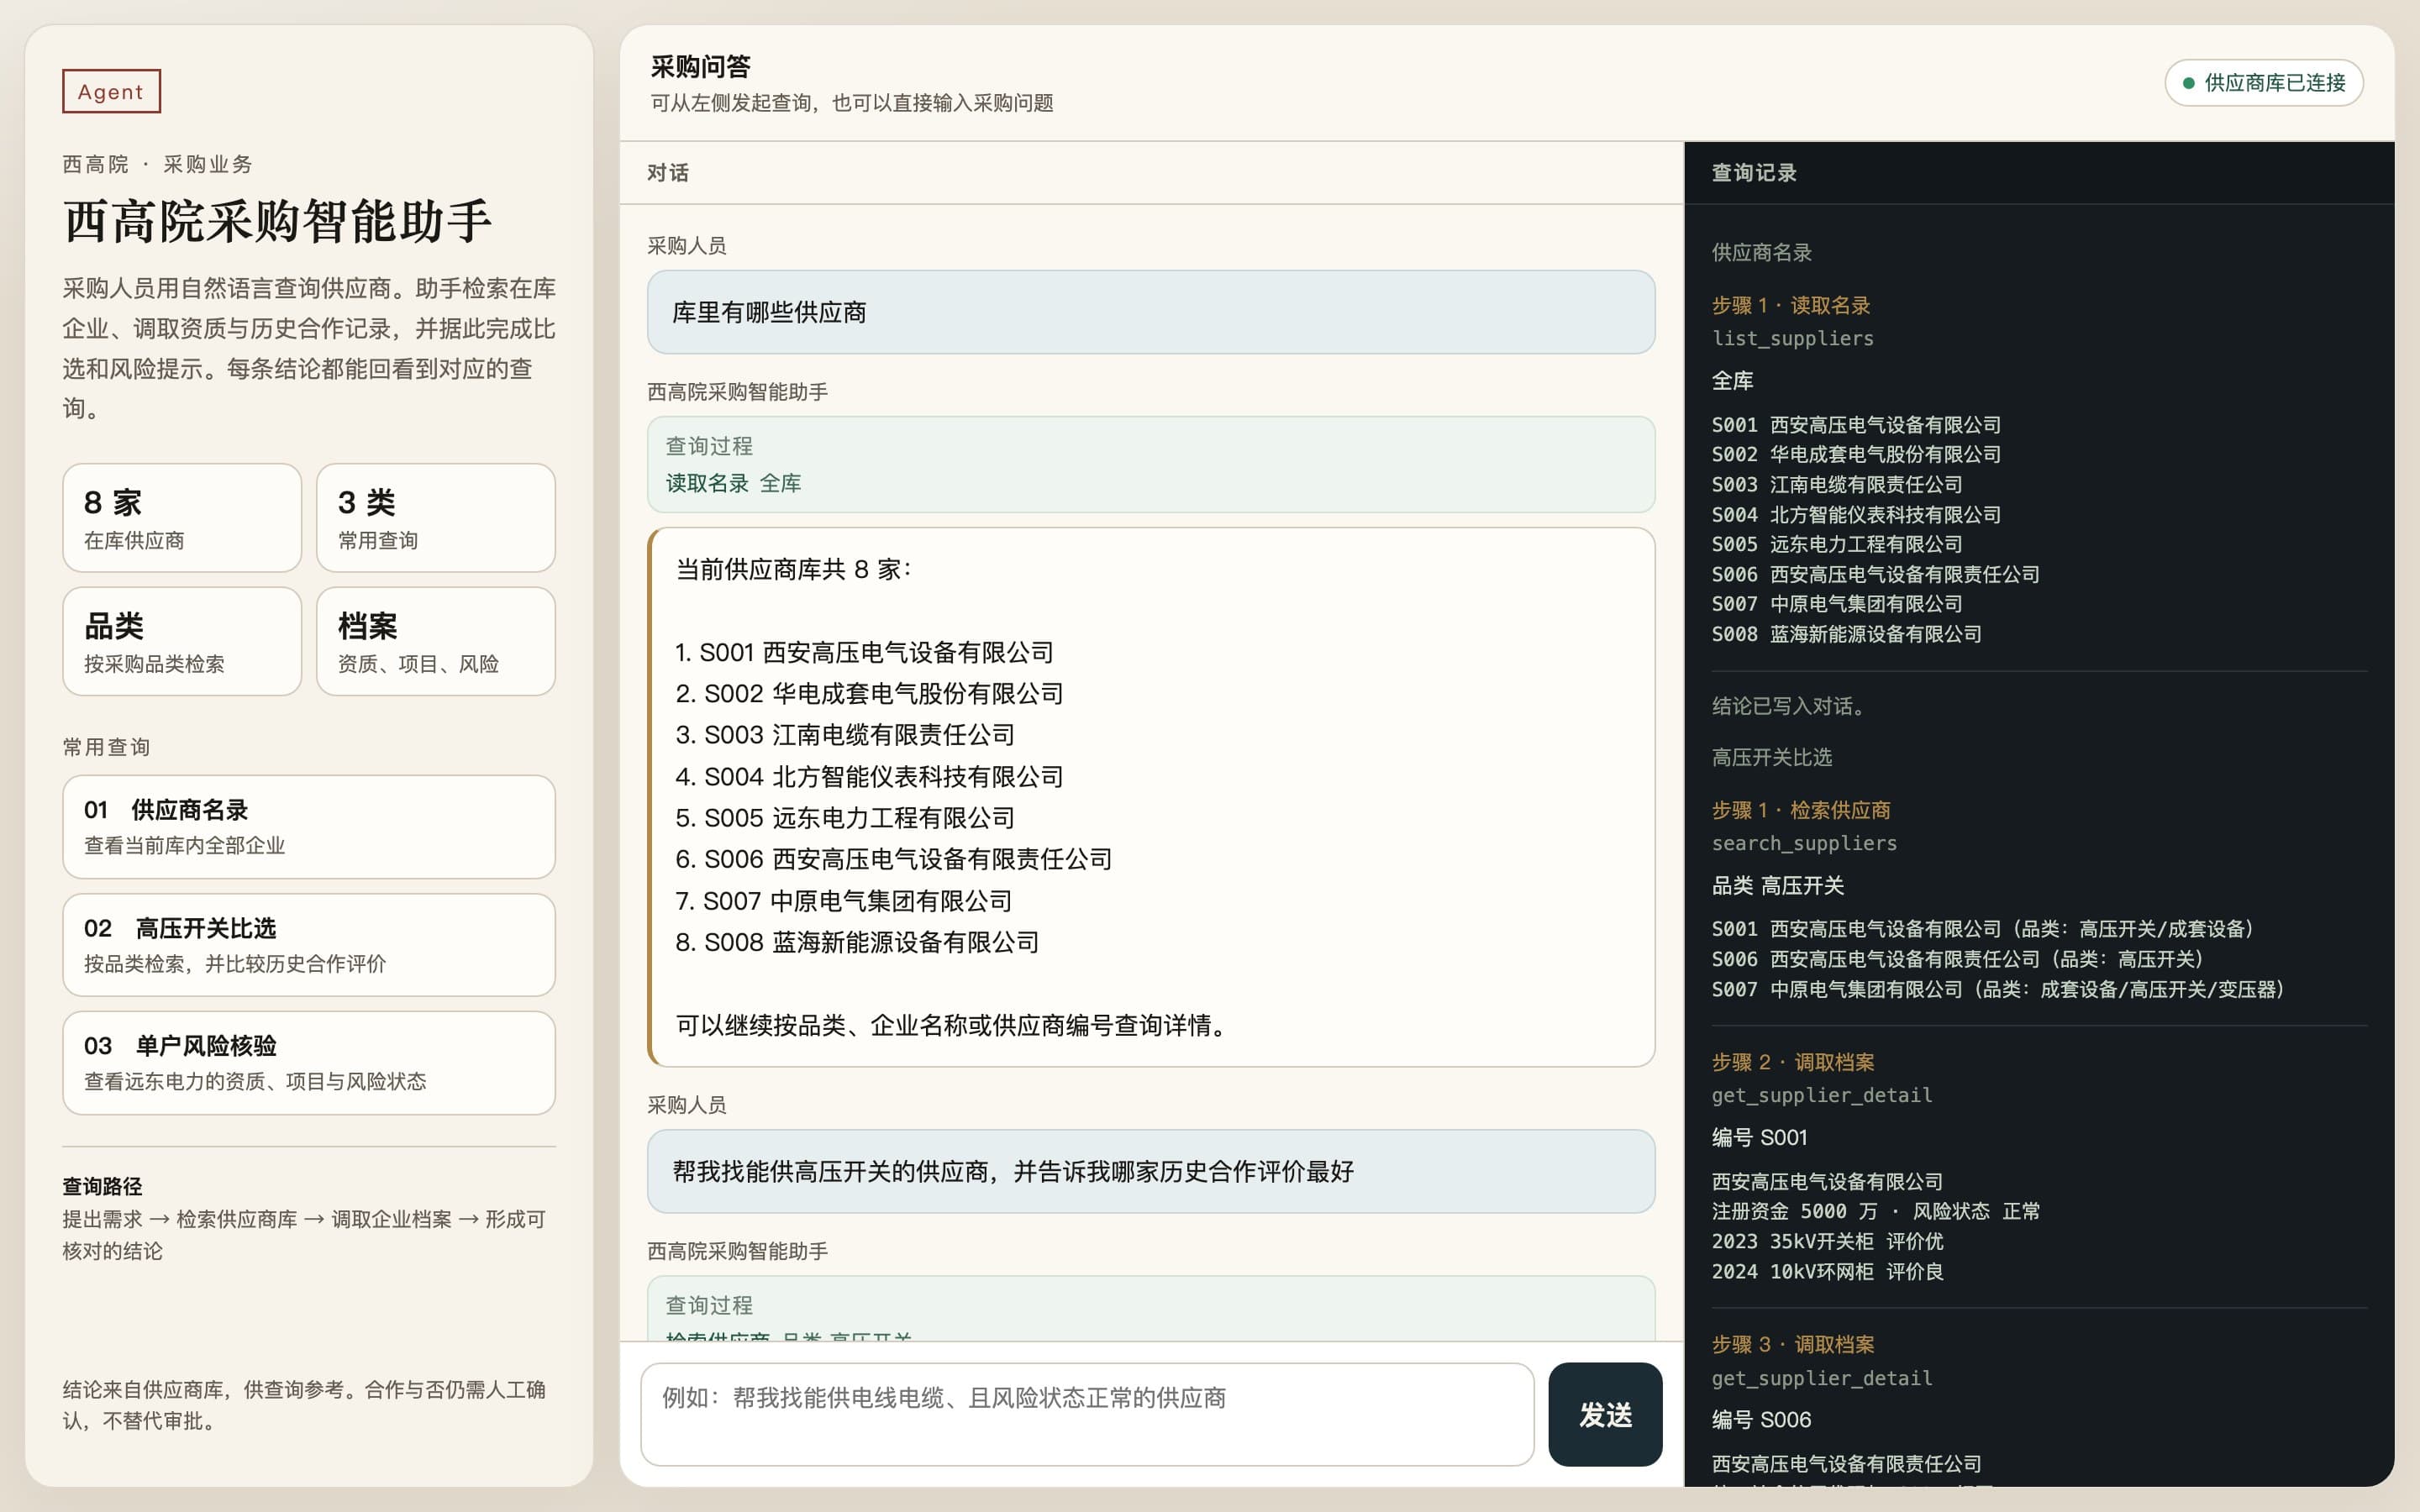Viewport: 2420px width, 1512px height.
Task: Click the 对话 panel header
Action: coord(668,173)
